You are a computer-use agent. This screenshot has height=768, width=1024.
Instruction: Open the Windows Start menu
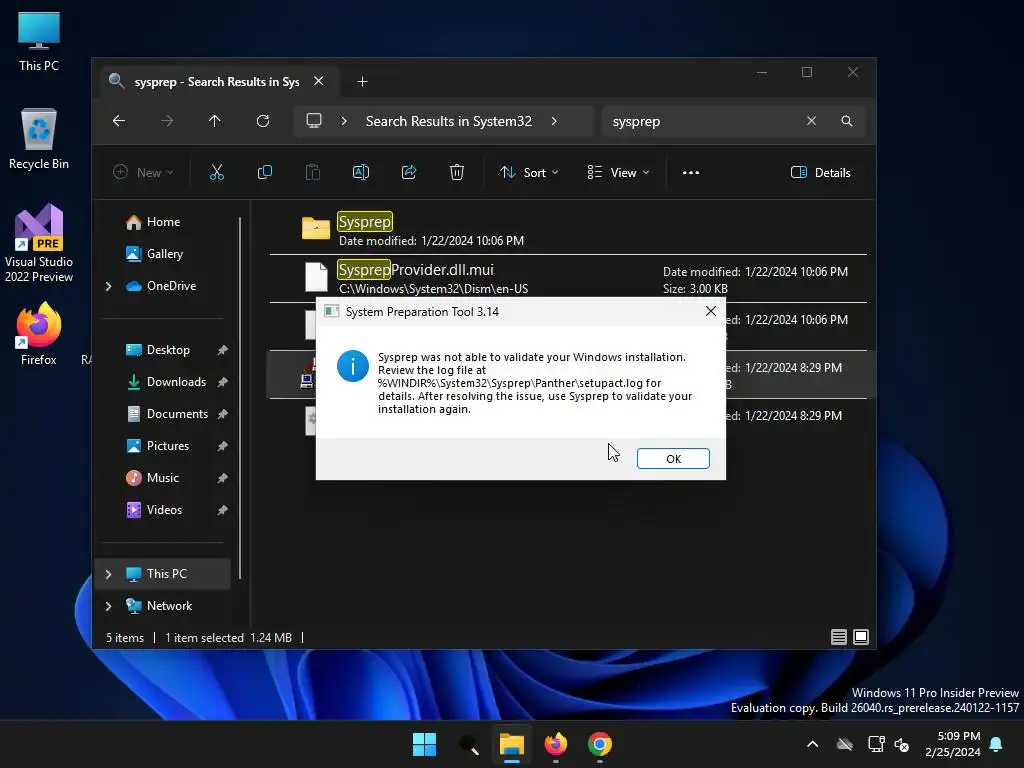[x=424, y=744]
